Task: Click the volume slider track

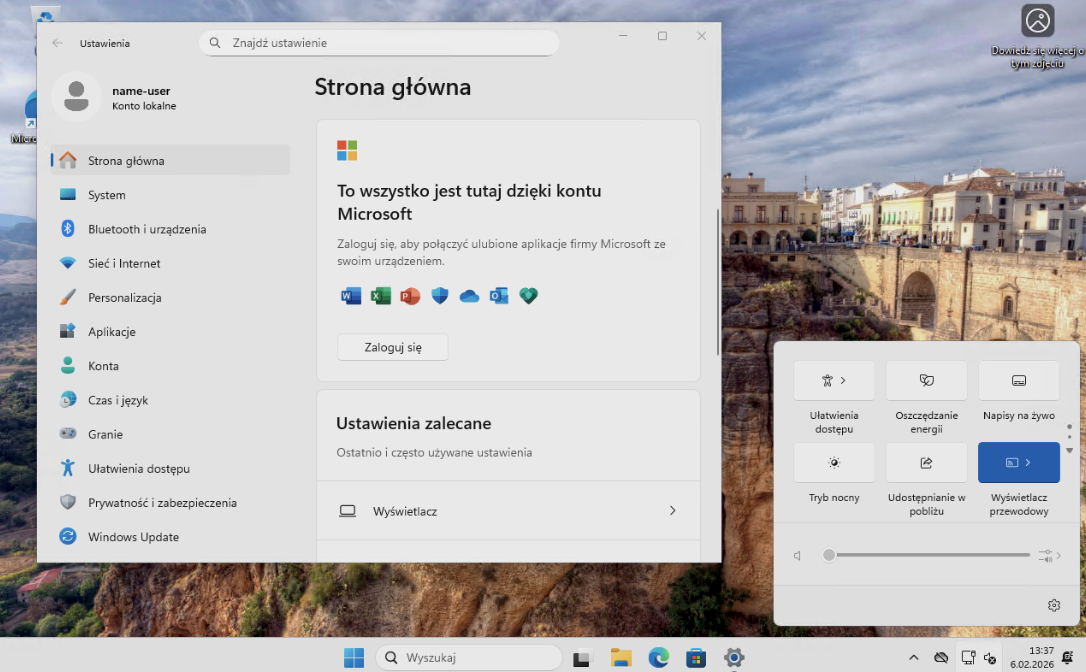Action: 930,555
